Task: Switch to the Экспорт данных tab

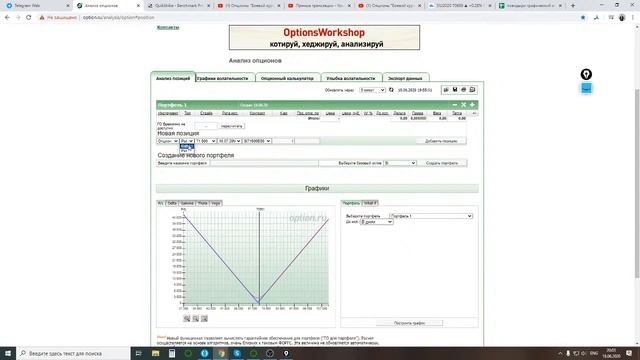Action: [x=405, y=78]
